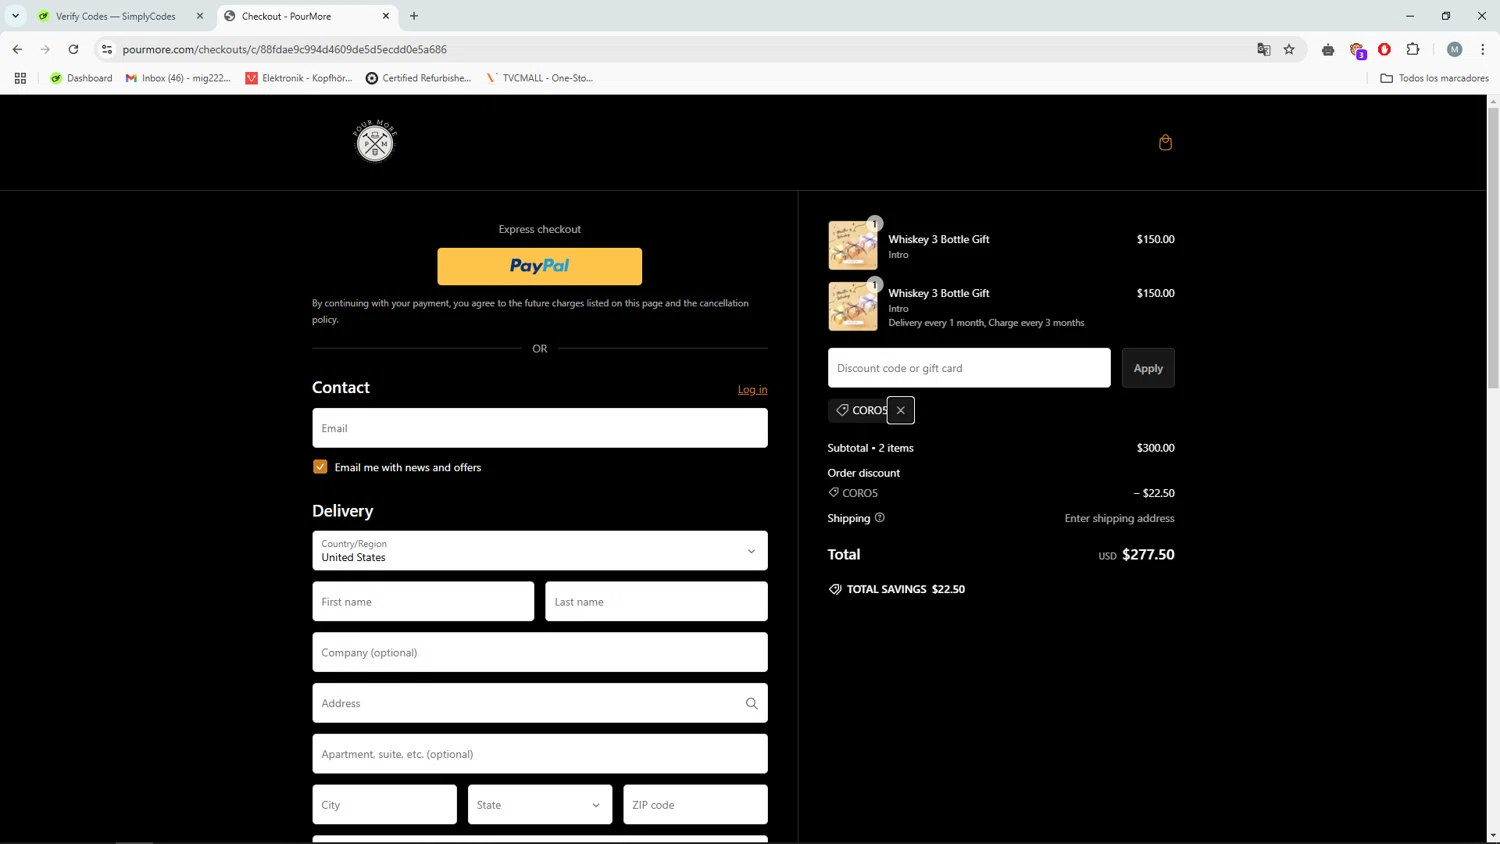Click the address search magnifier icon
The width and height of the screenshot is (1500, 844).
click(751, 703)
